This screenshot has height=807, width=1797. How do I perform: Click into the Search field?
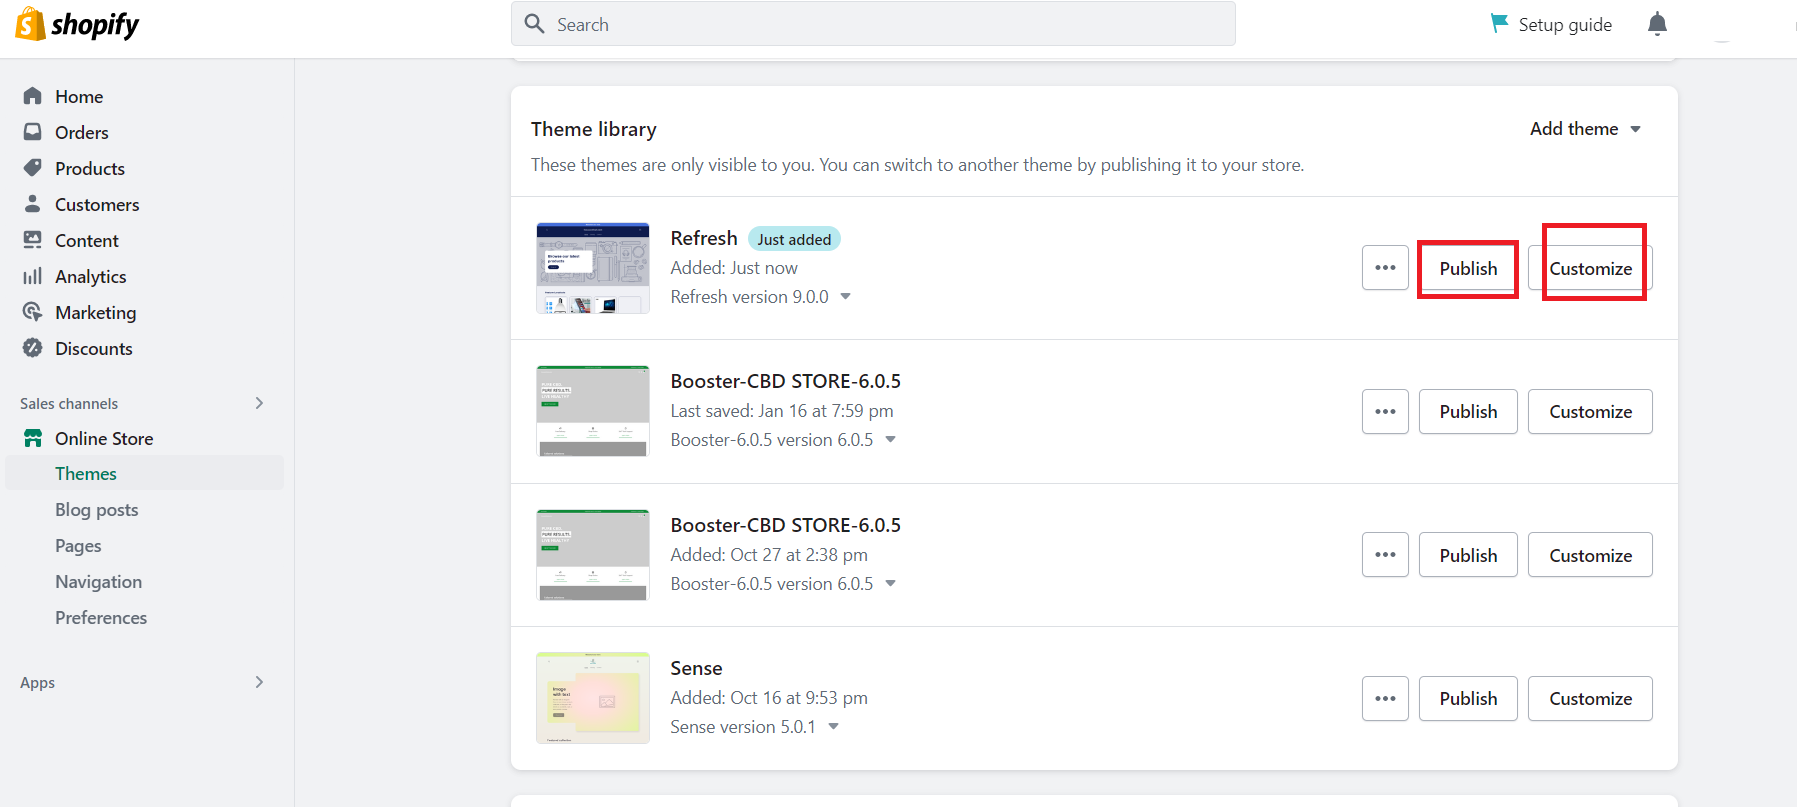tap(873, 24)
